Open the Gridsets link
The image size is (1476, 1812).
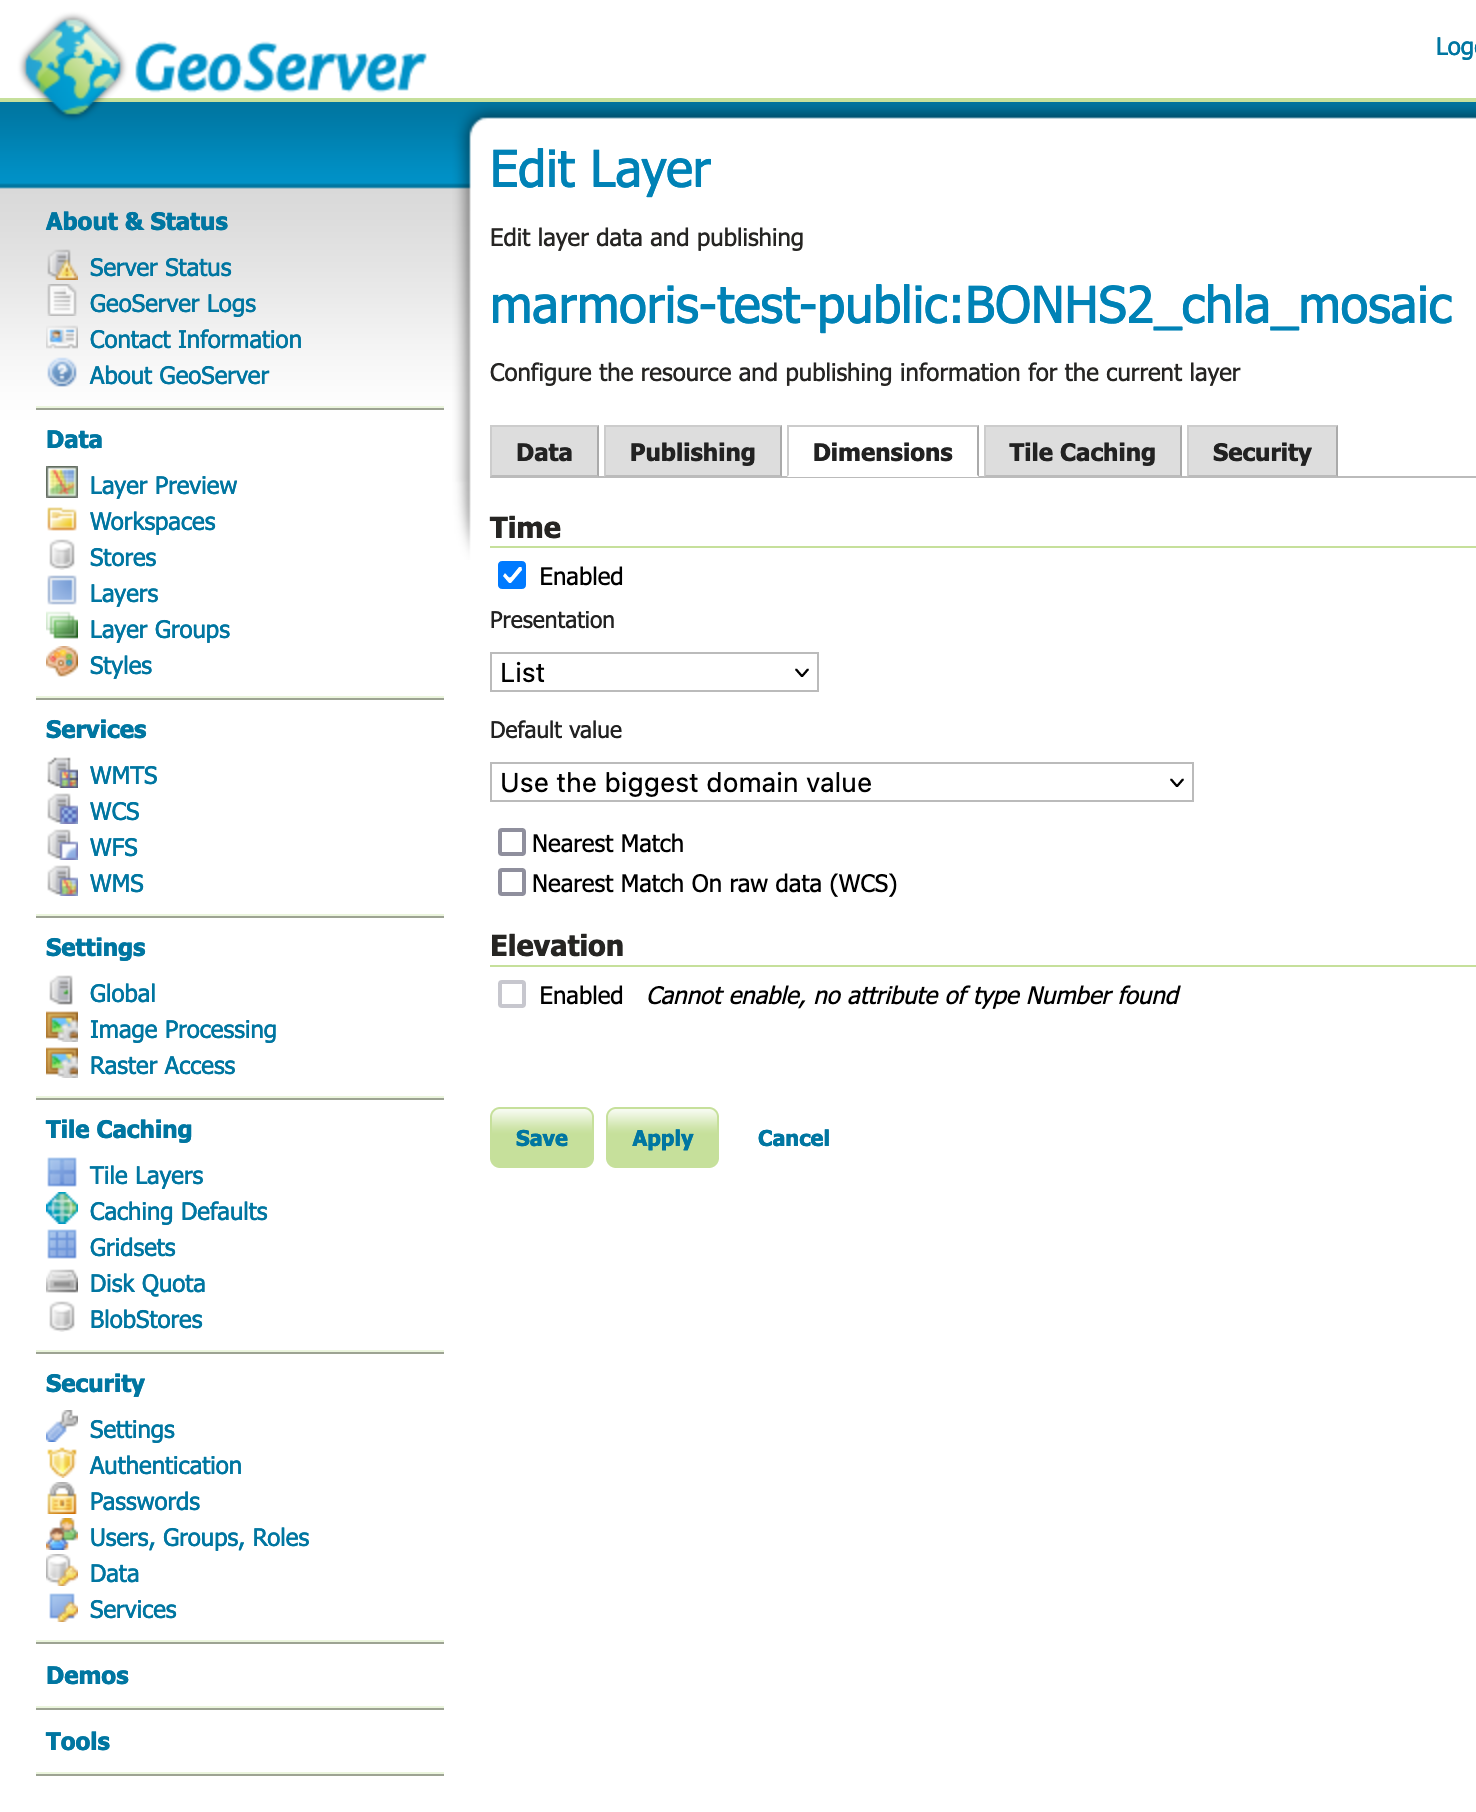pyautogui.click(x=133, y=1247)
